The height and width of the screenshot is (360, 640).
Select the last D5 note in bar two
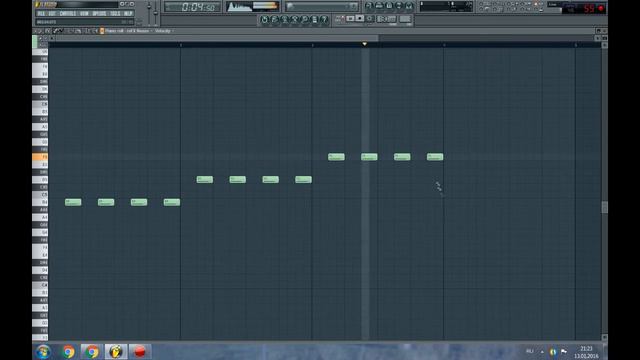[303, 180]
